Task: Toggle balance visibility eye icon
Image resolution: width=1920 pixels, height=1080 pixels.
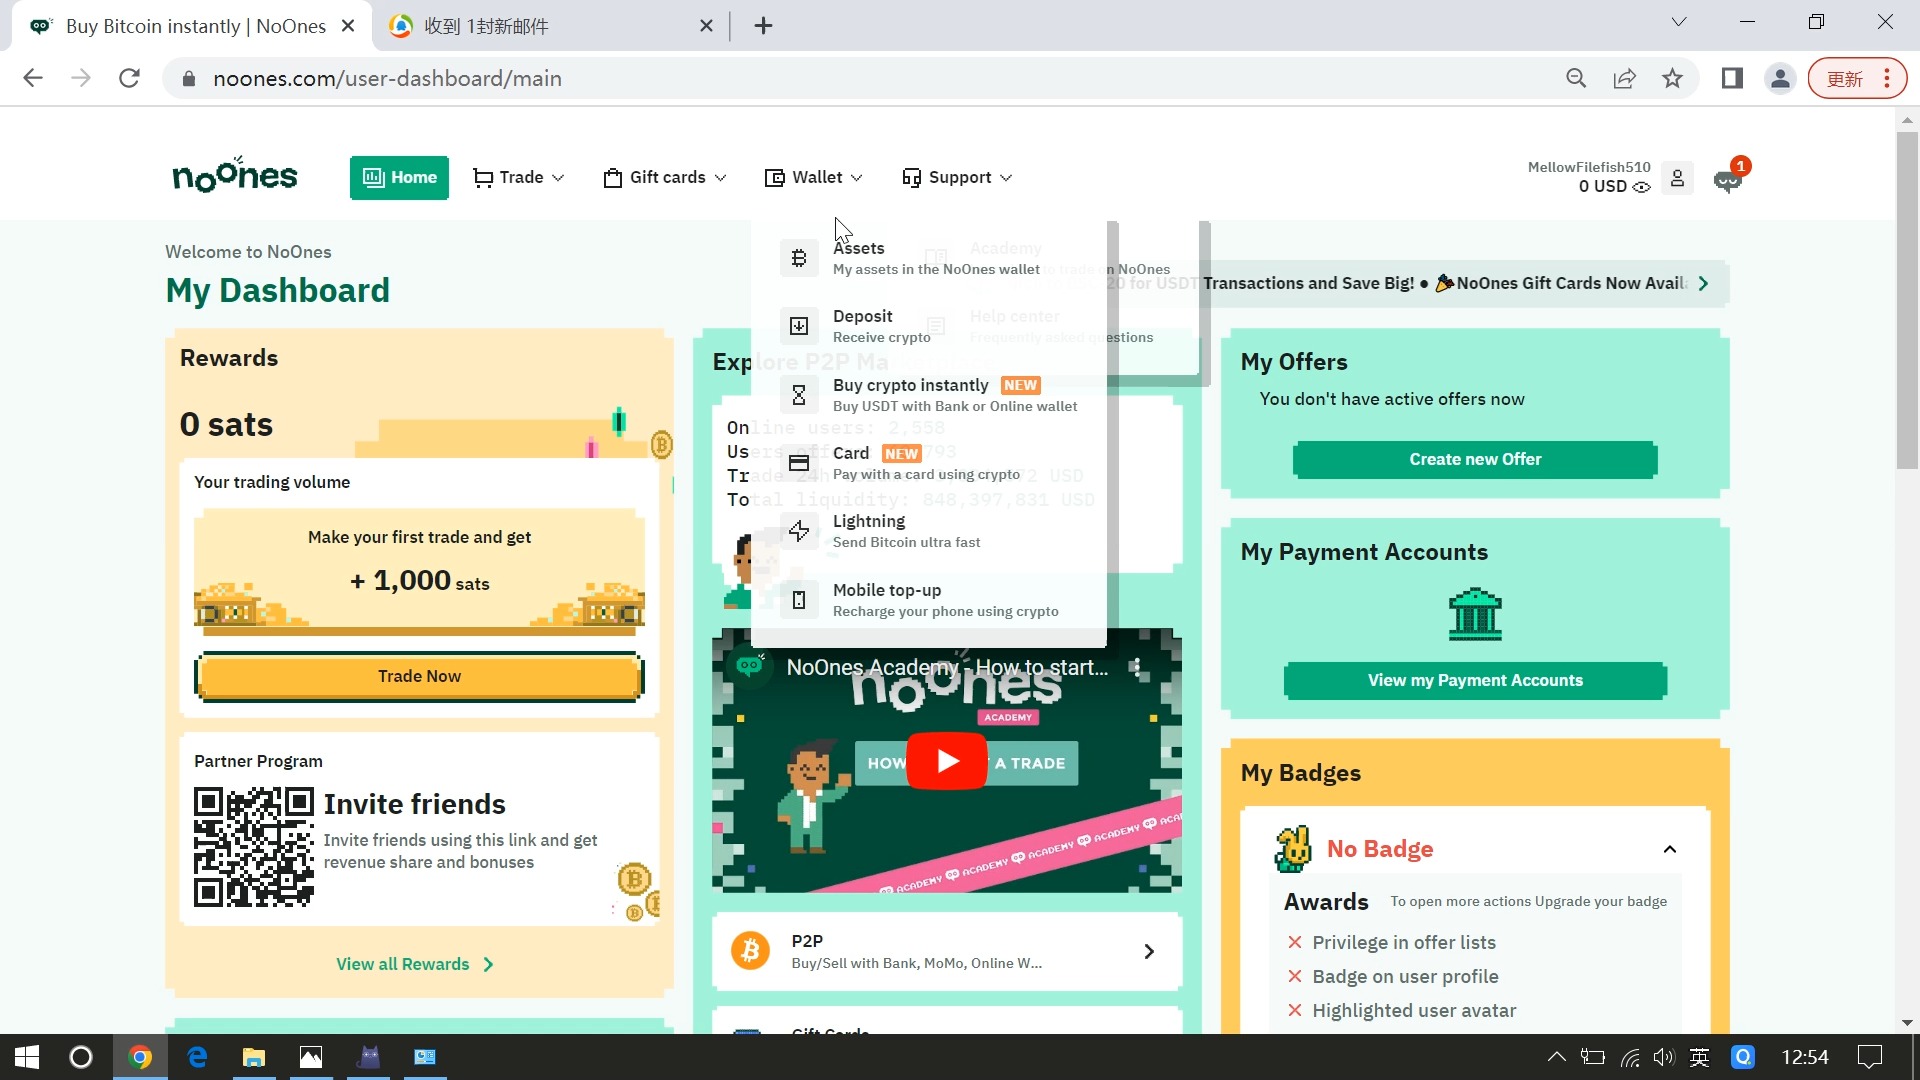Action: tap(1641, 187)
